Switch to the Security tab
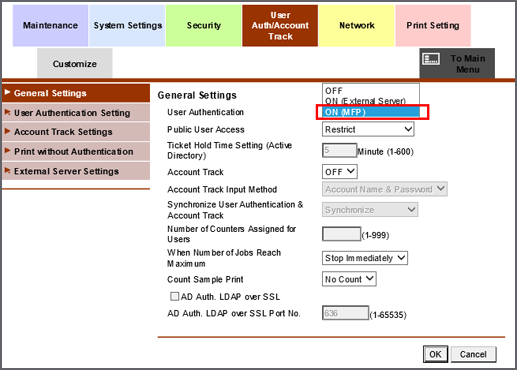Image resolution: width=517 pixels, height=370 pixels. pyautogui.click(x=204, y=26)
